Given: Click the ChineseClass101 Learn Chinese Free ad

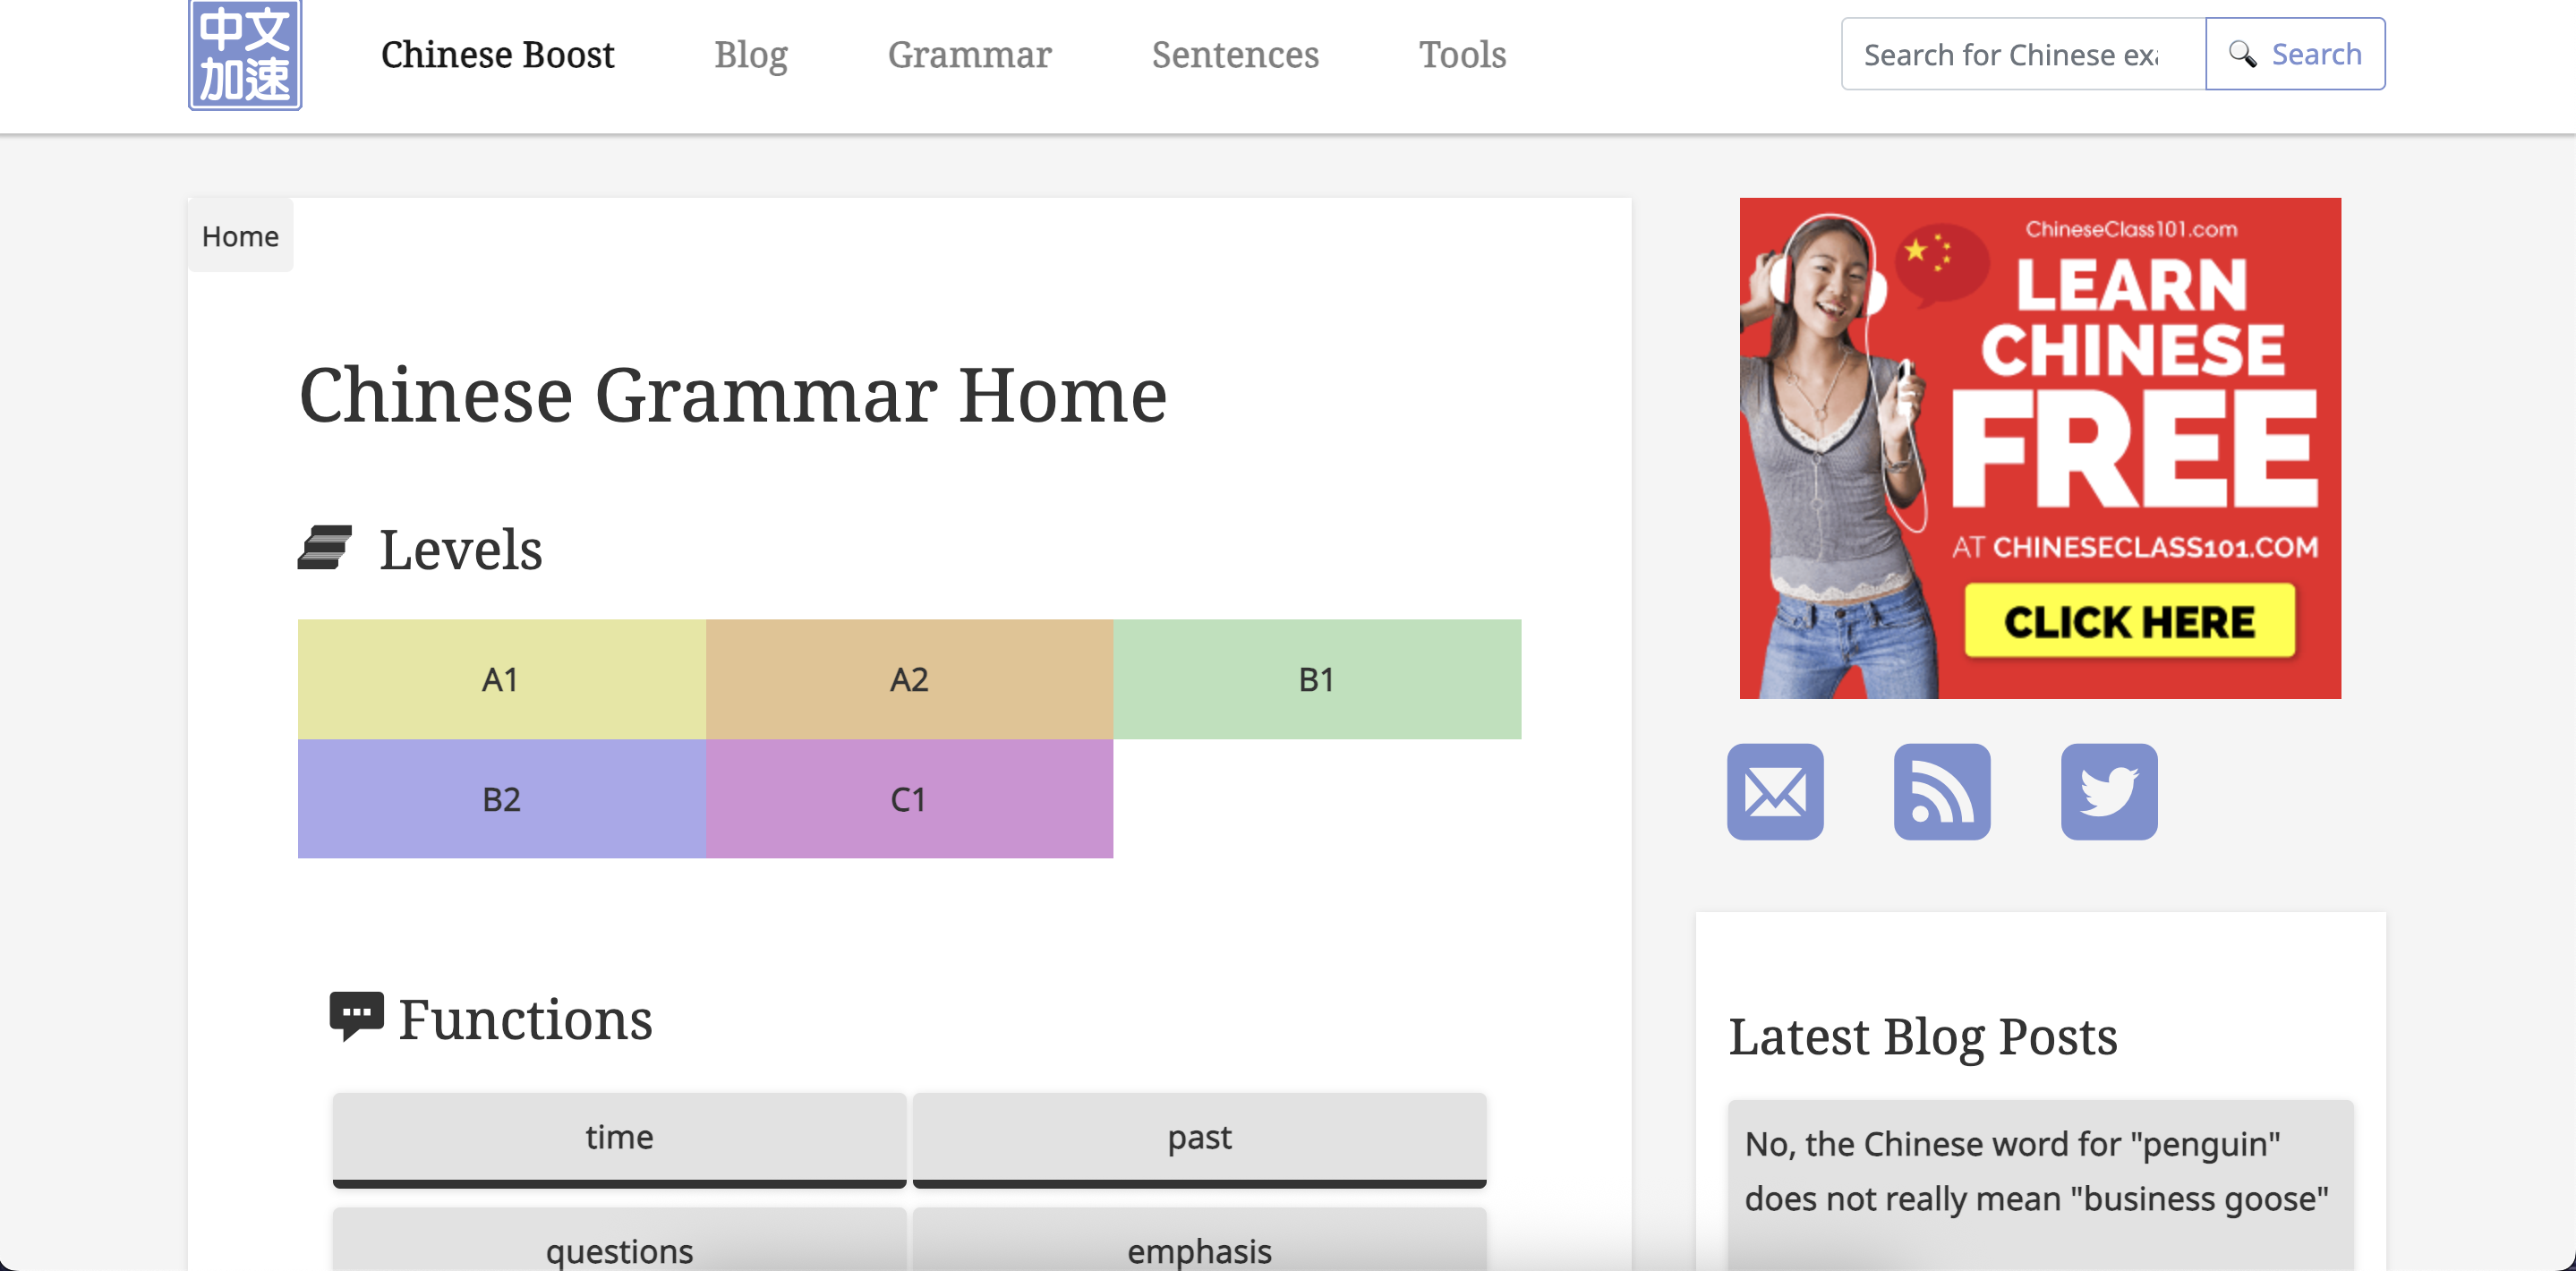Looking at the screenshot, I should (2040, 448).
